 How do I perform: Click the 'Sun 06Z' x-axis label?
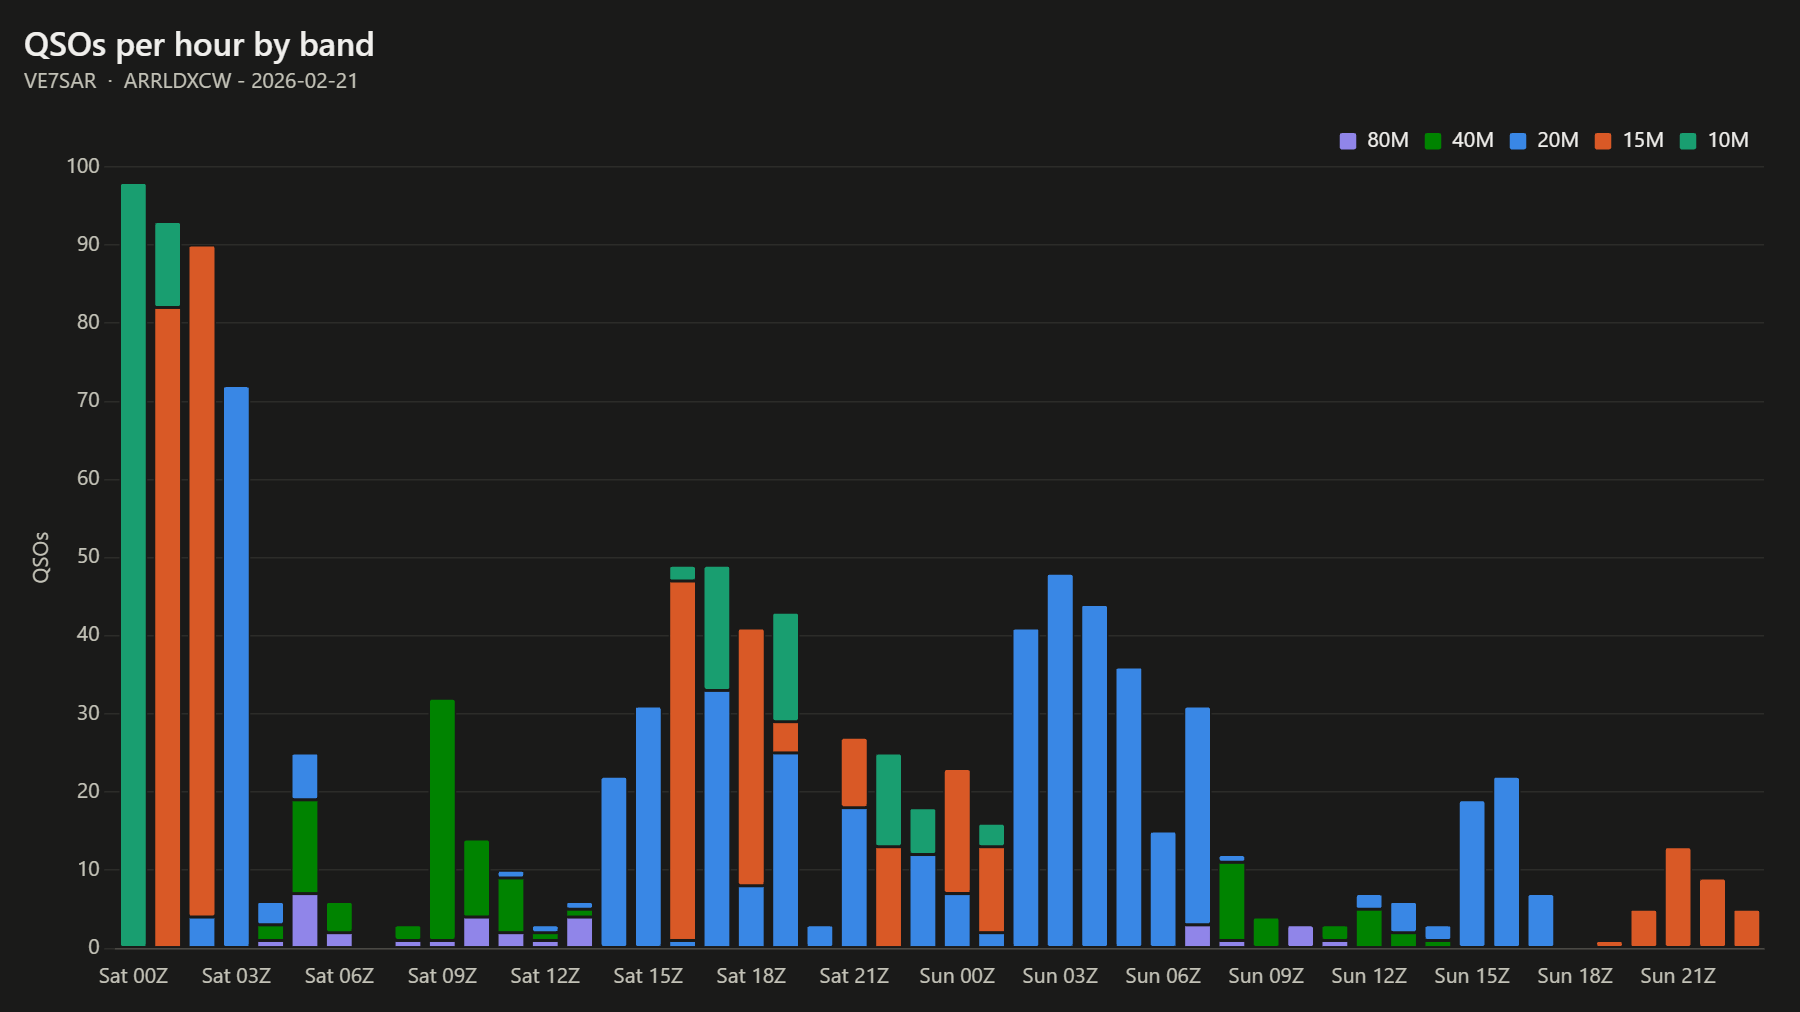[x=1163, y=976]
